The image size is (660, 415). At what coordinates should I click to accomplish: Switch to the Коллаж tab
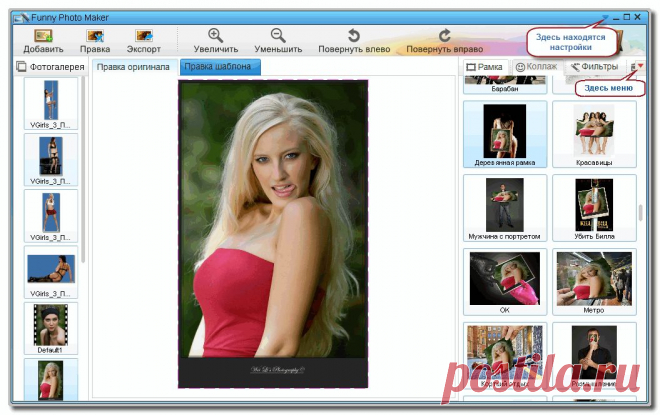pos(537,67)
